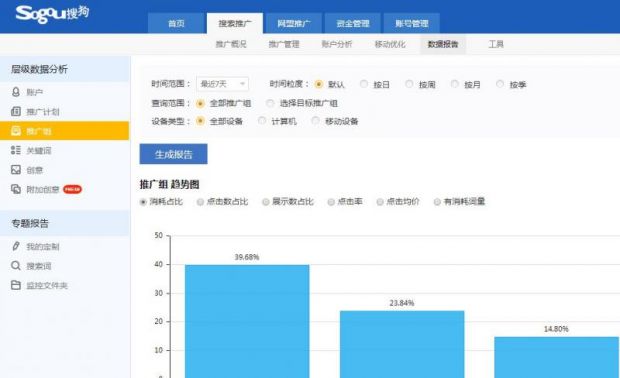620x378 pixels.
Task: Open 推广概况 submenu item
Action: [231, 44]
